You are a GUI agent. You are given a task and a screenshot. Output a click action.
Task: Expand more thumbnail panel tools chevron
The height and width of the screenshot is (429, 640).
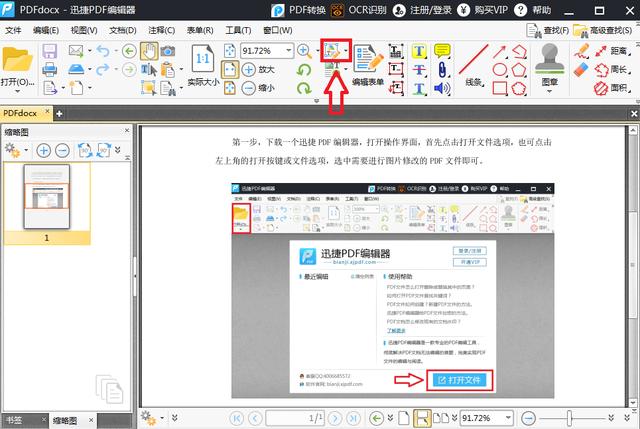tap(118, 150)
